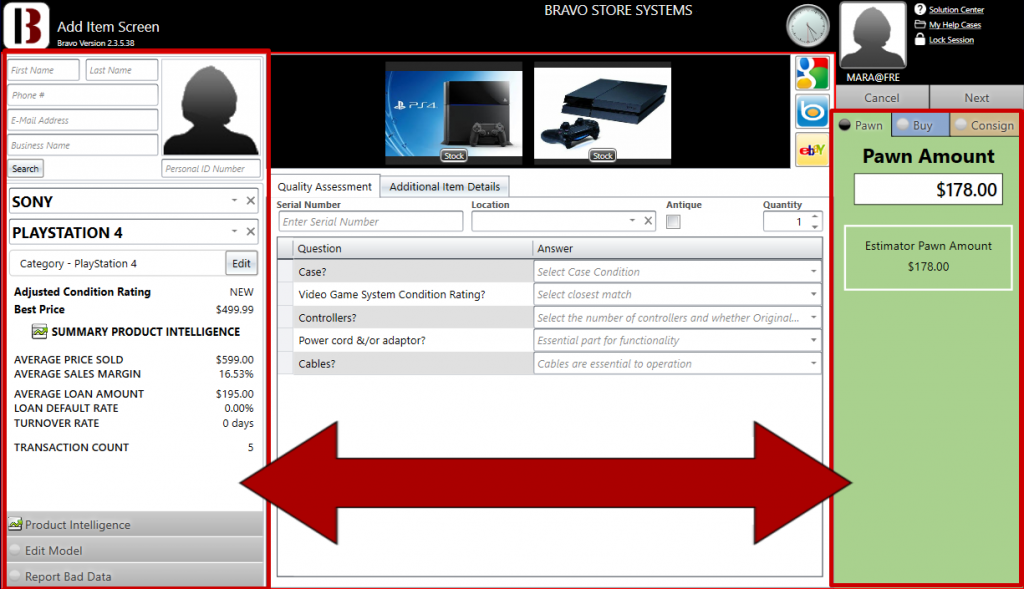This screenshot has height=589, width=1024.
Task: Click the Bravo logo icon
Action: (26, 25)
